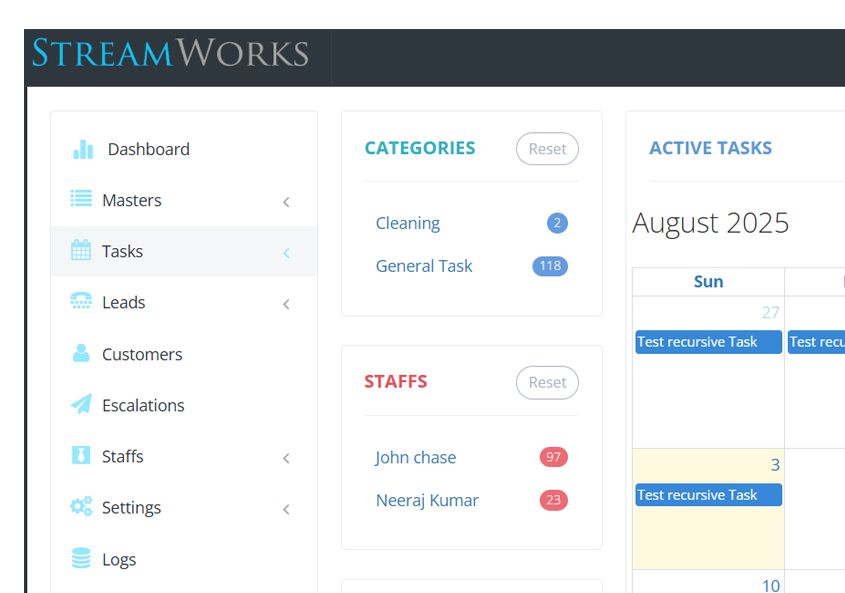
Task: Collapse the Tasks menu chevron
Action: coord(286,253)
